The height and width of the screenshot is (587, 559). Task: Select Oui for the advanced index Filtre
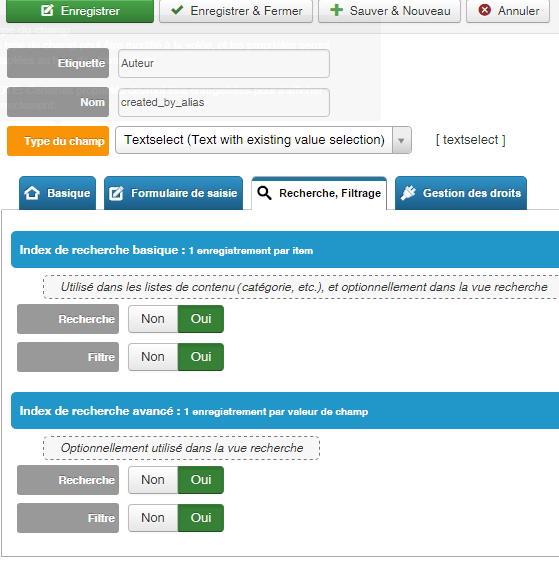[x=201, y=518]
